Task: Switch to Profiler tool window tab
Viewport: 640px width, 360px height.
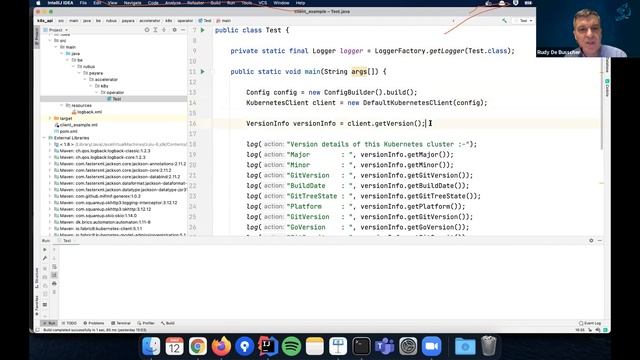Action: [x=146, y=323]
